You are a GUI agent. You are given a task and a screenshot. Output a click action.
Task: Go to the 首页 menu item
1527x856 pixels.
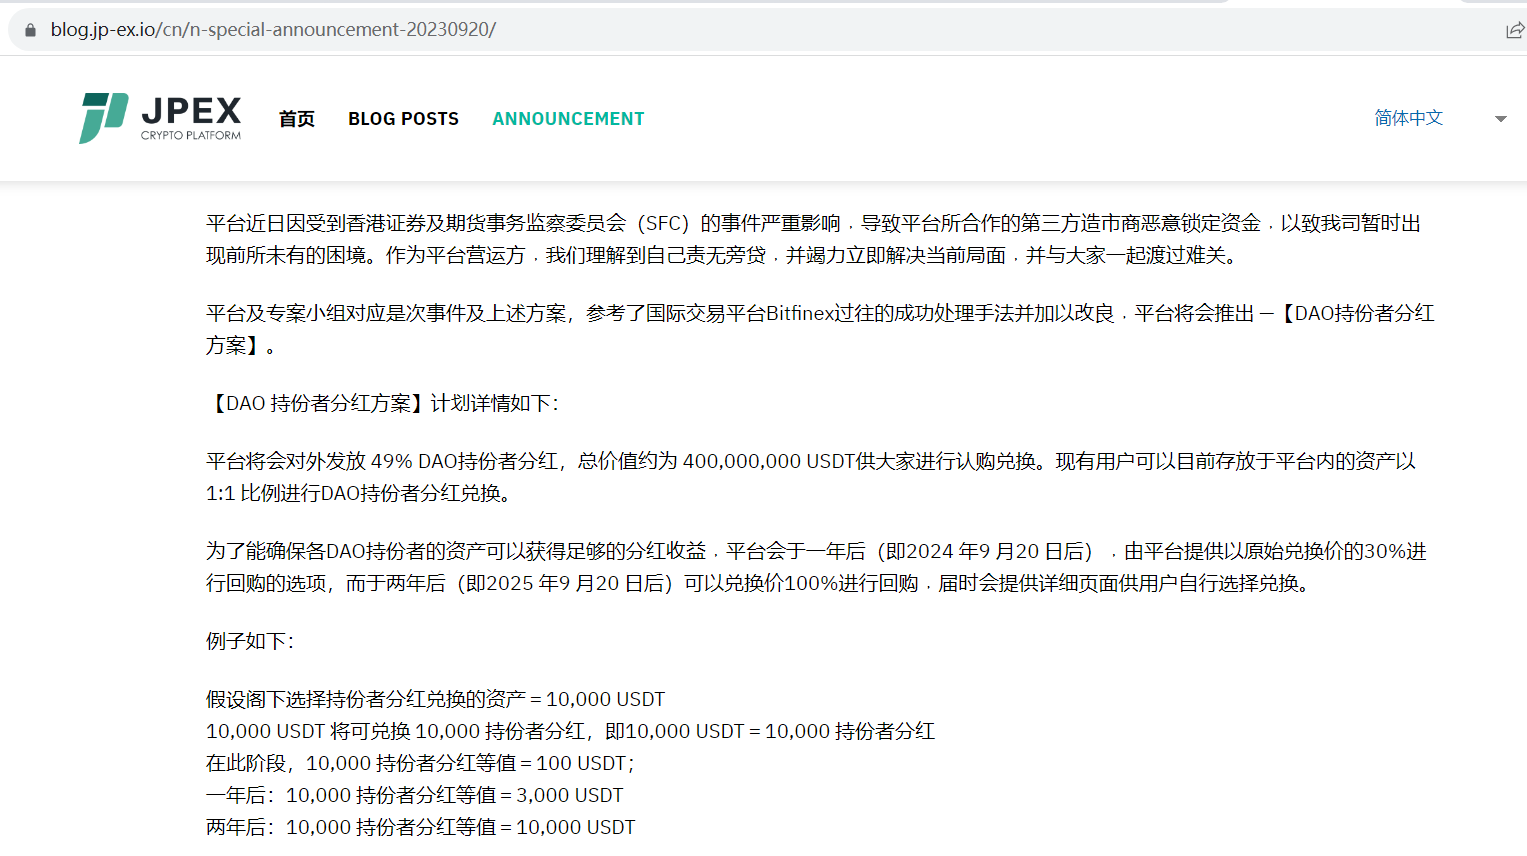[x=297, y=119]
